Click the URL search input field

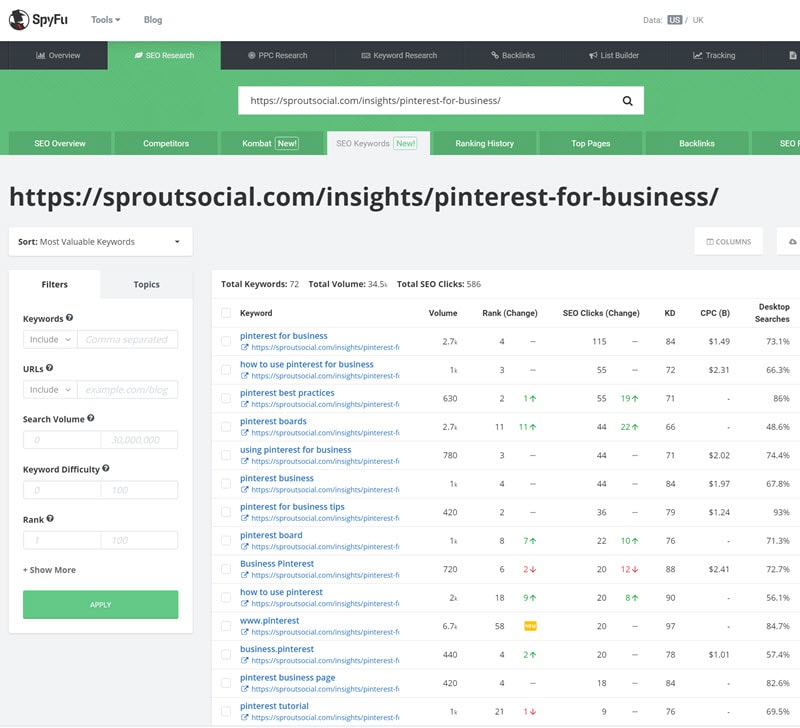(429, 101)
